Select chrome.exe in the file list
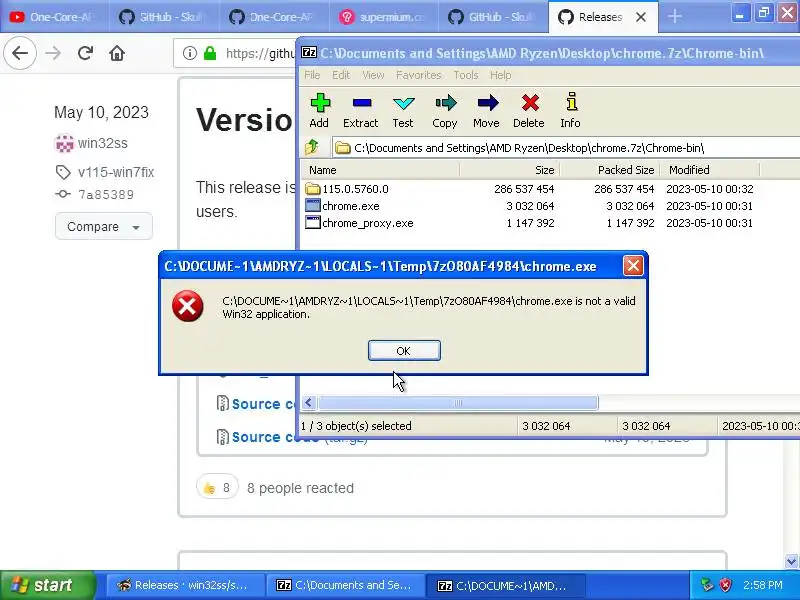 [x=351, y=206]
